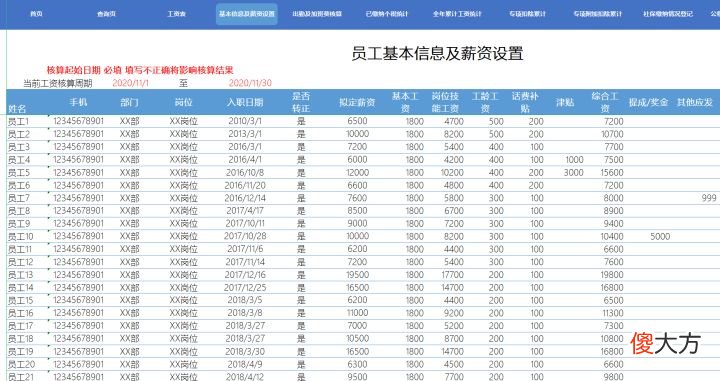Click the 员工5 name cell
This screenshot has width=720, height=381.
pyautogui.click(x=19, y=173)
